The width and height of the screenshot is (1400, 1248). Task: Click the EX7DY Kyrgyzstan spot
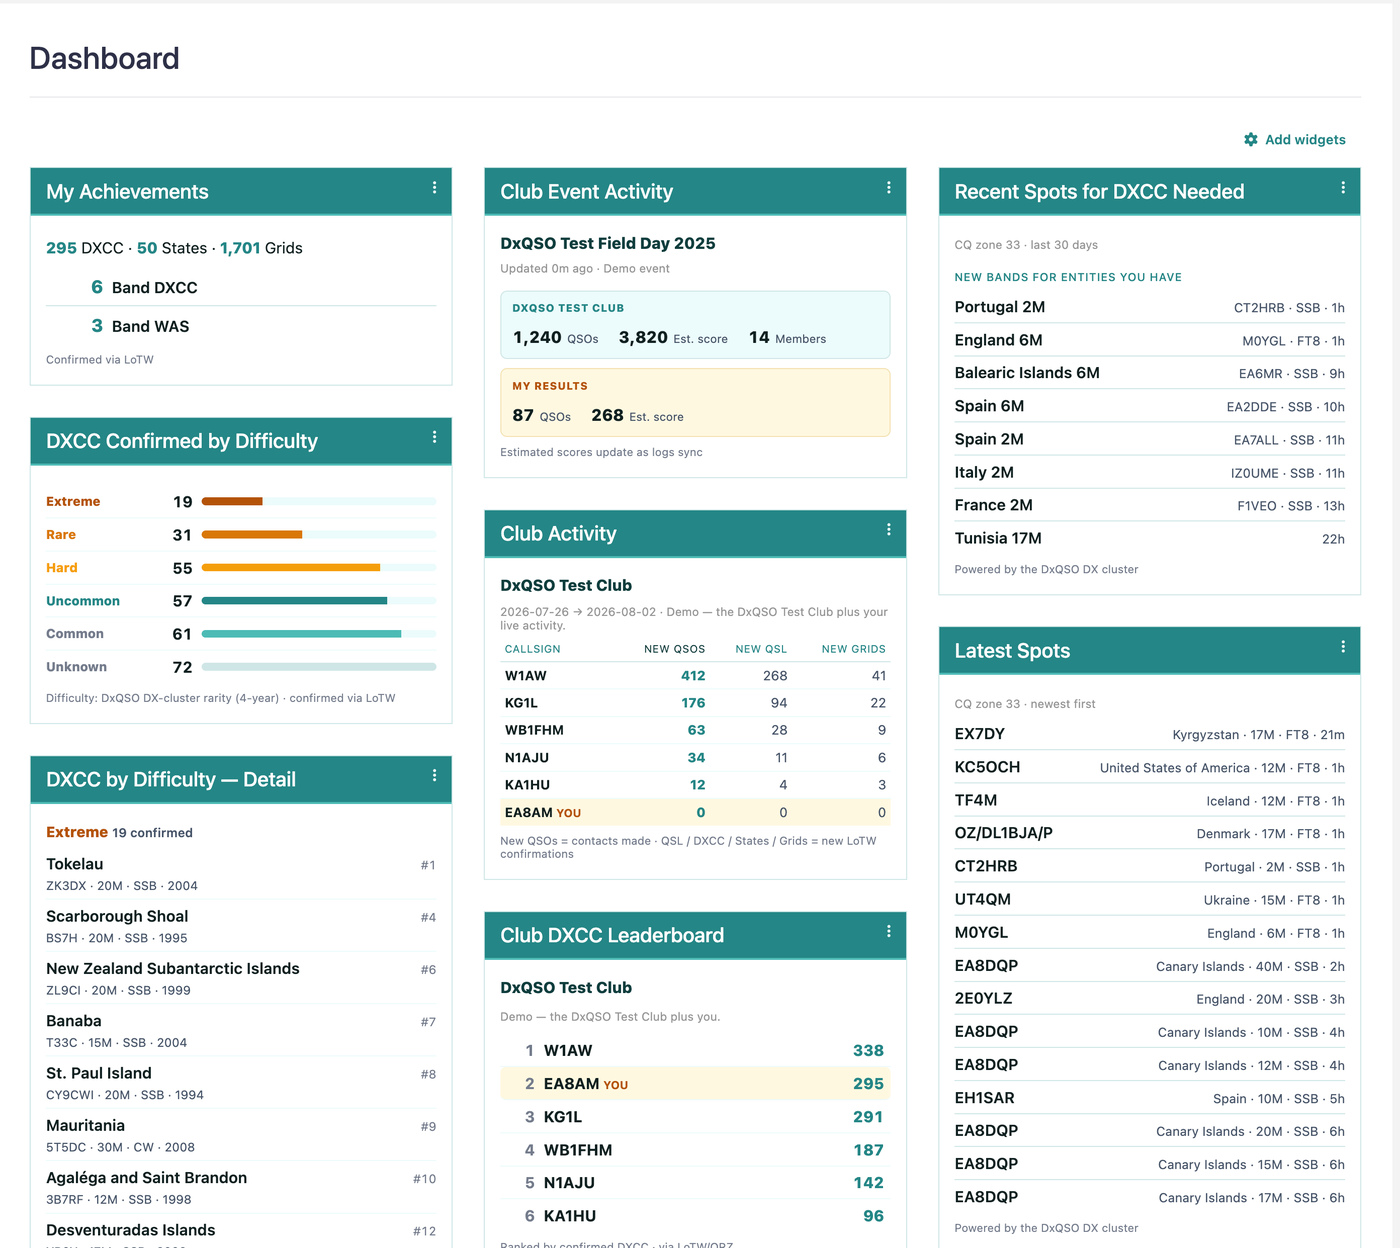[x=1149, y=734]
